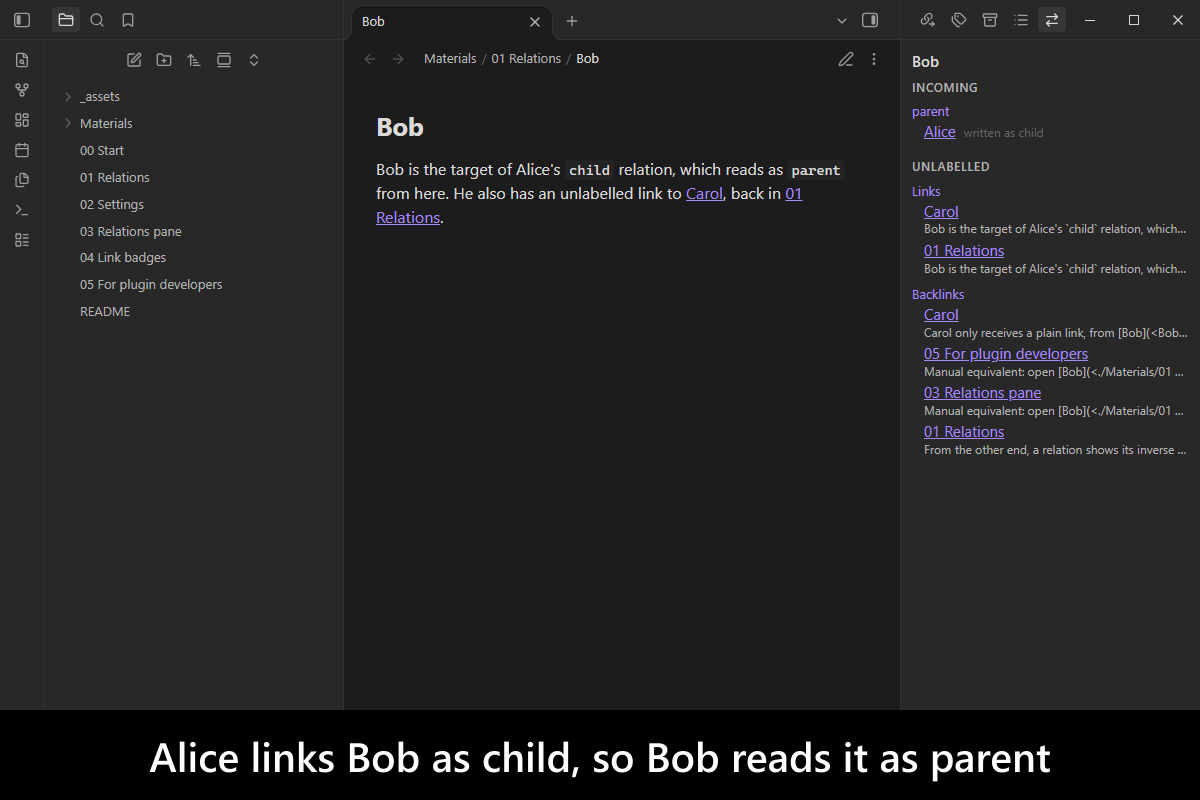Click the INCOMING section header
The width and height of the screenshot is (1200, 800).
[945, 88]
